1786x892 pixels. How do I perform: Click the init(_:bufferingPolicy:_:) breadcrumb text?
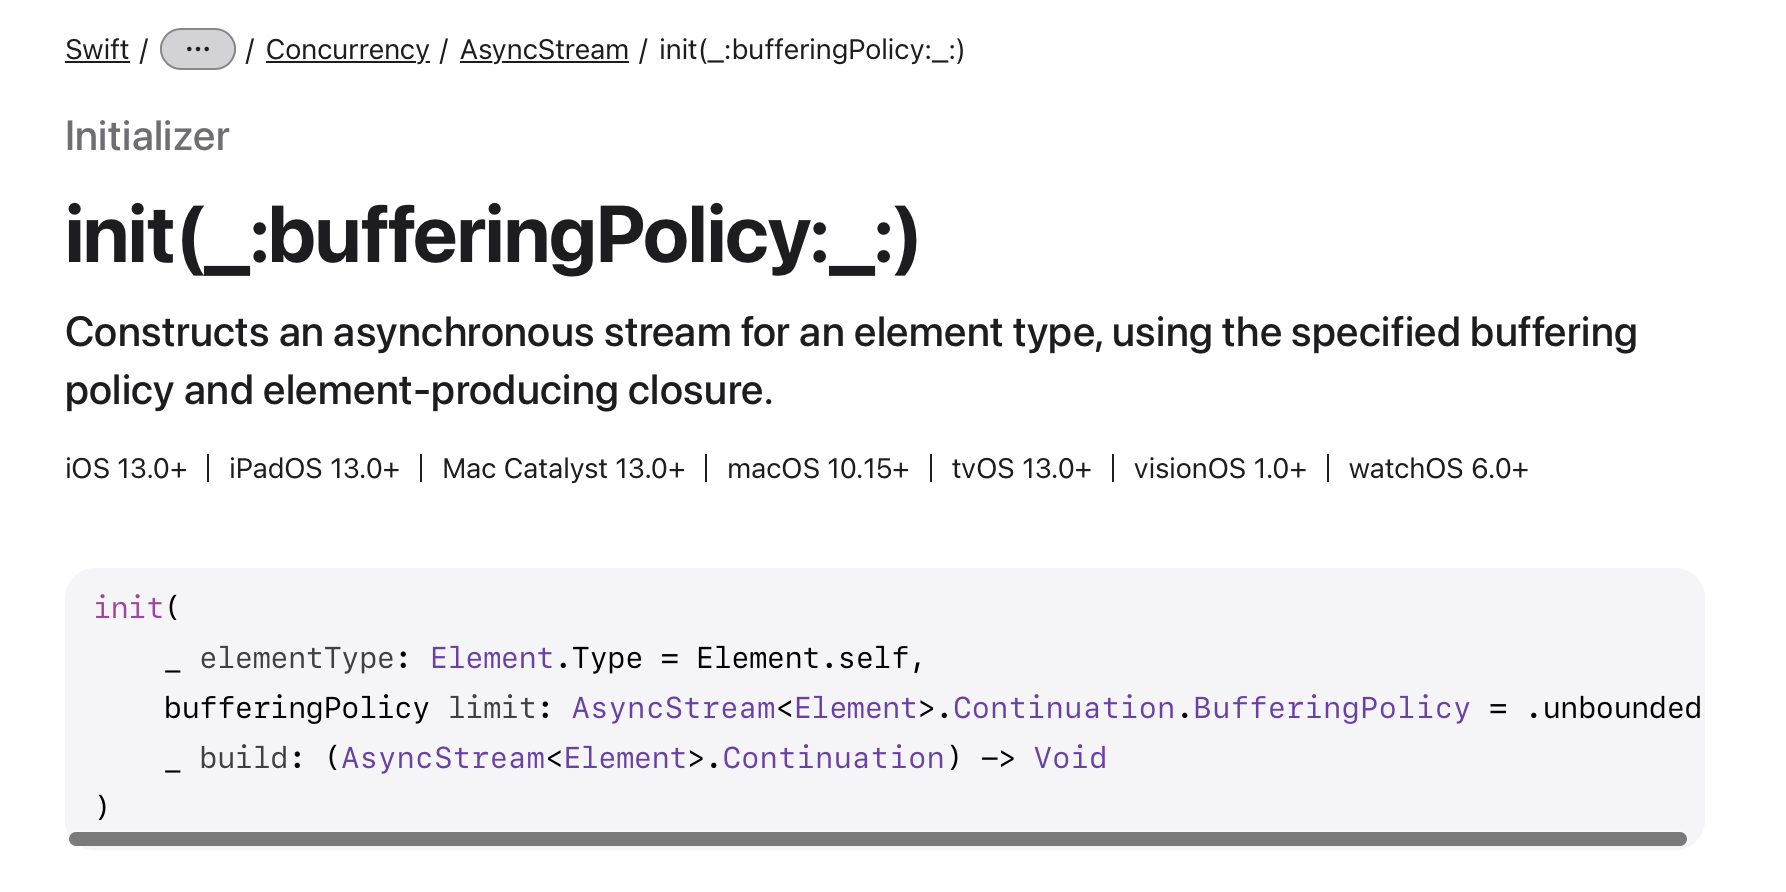(x=812, y=49)
